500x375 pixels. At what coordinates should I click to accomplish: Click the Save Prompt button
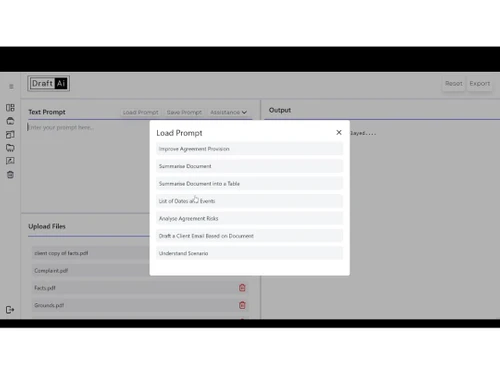point(184,112)
